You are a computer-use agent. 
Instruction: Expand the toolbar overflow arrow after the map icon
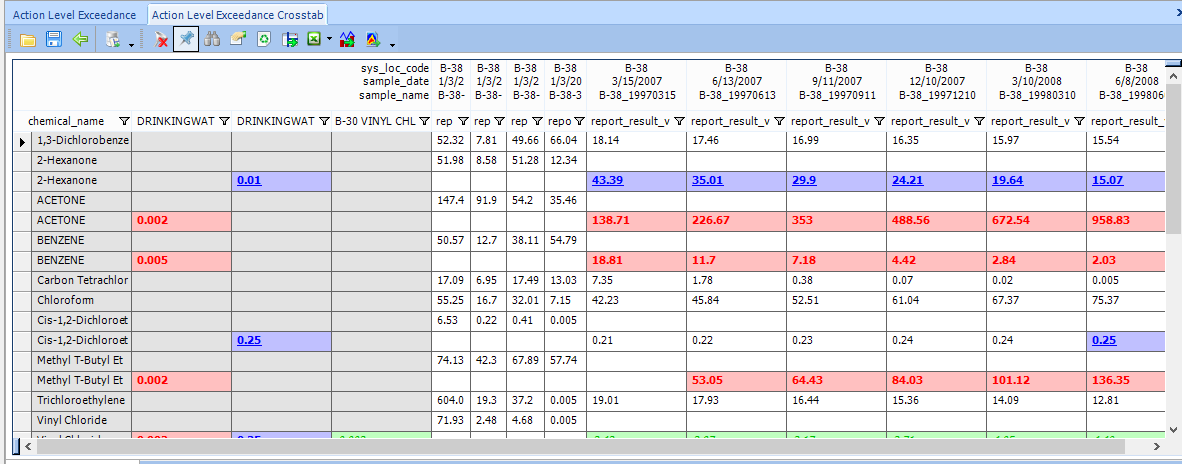(392, 44)
